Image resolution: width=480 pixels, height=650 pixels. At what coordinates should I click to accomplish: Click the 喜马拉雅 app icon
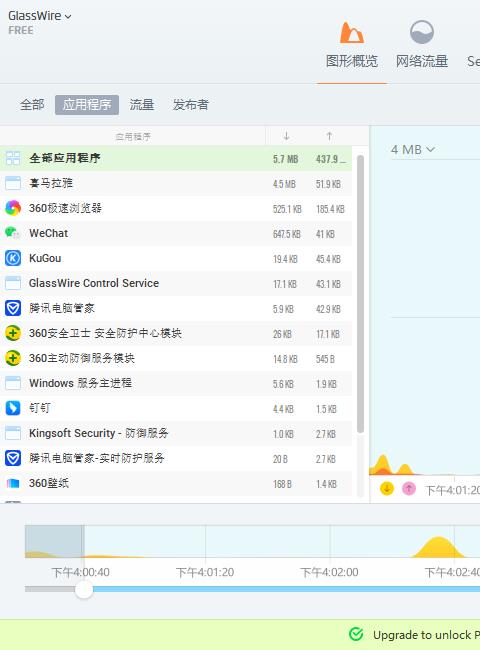tap(13, 183)
